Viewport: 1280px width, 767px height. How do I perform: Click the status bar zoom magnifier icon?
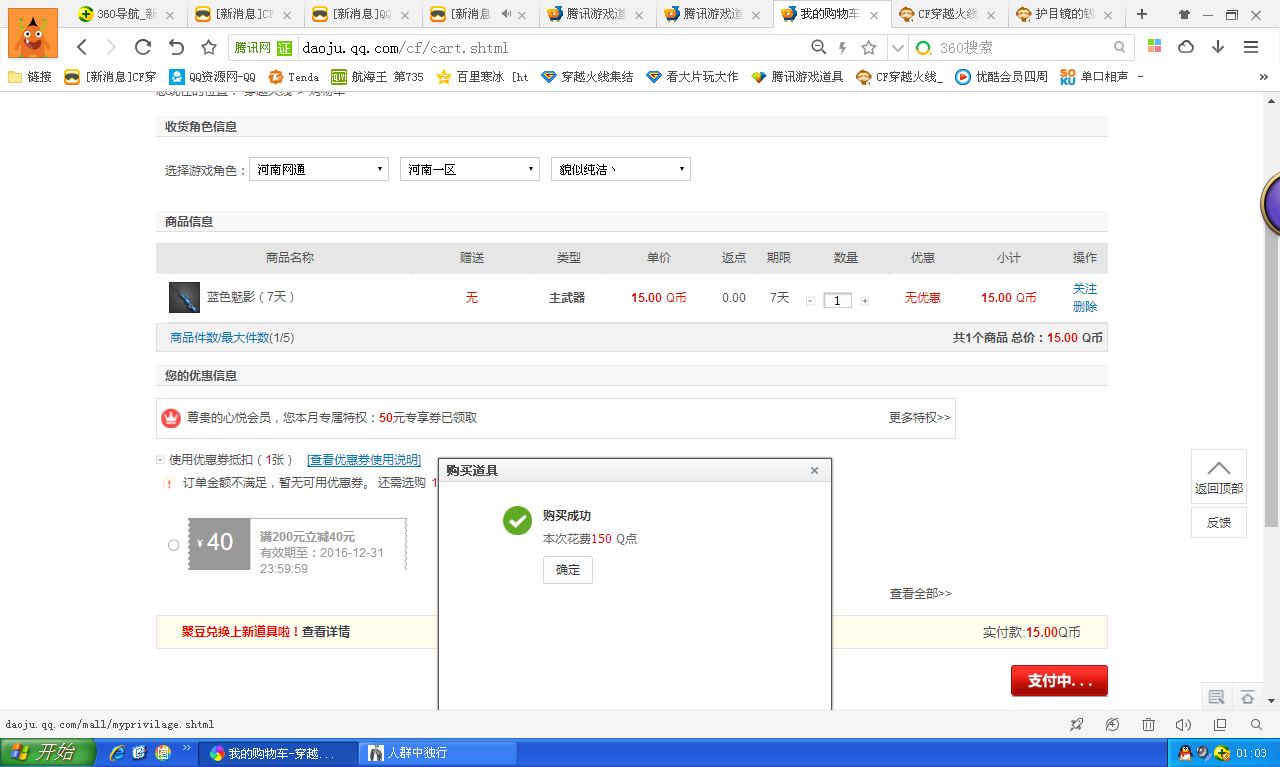(1256, 724)
